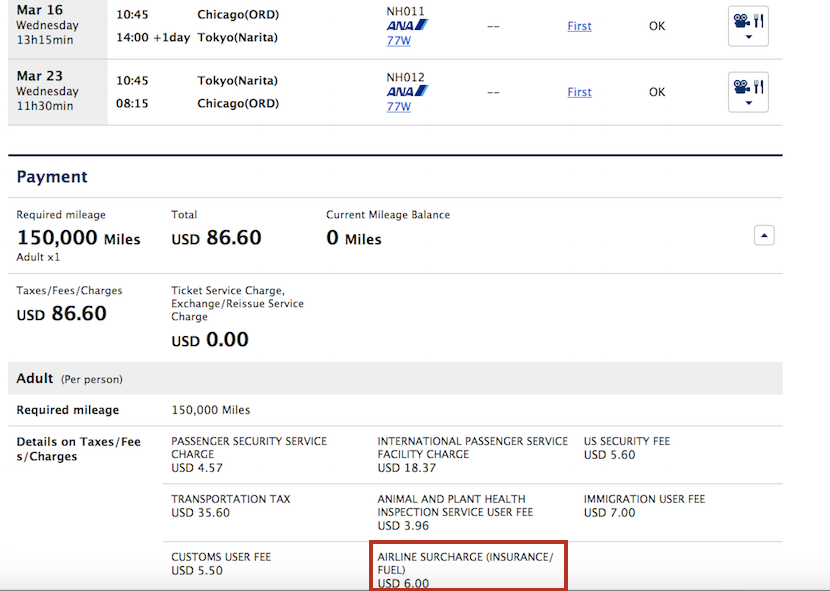
Task: Click the movie camera icon for flight NH011
Action: tap(741, 19)
